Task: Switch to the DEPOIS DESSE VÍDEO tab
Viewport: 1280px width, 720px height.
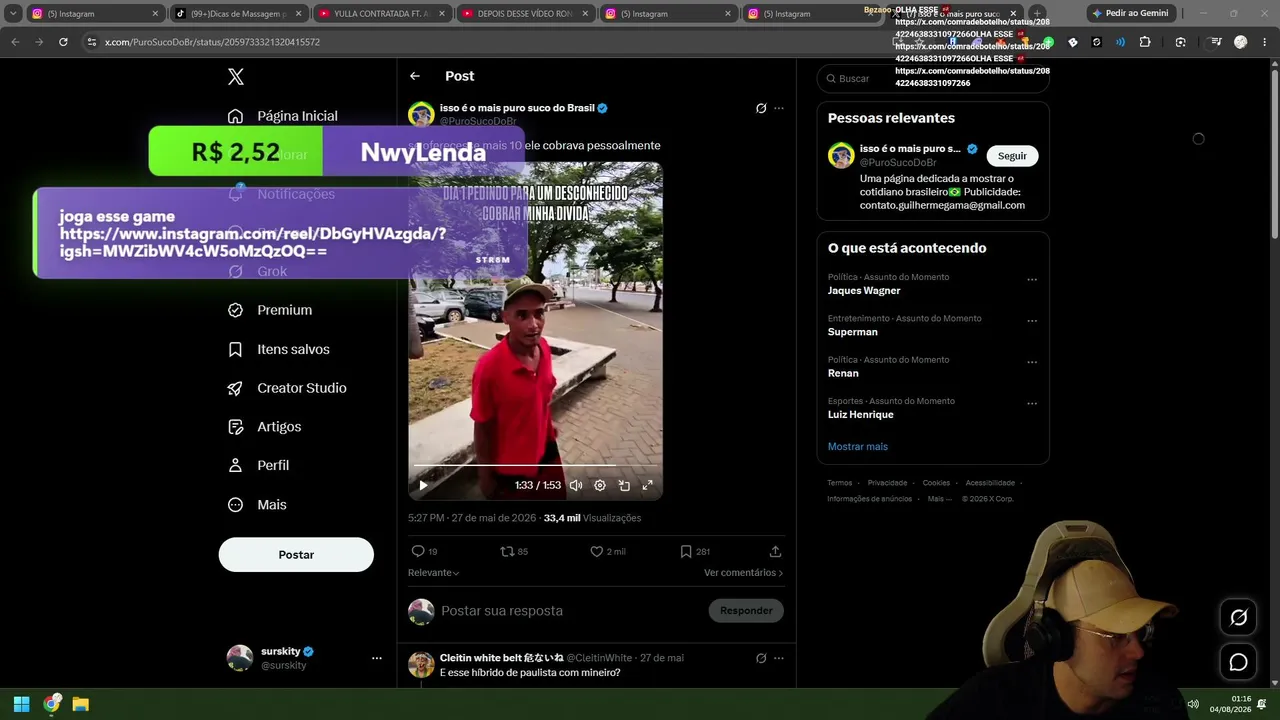Action: (x=525, y=14)
